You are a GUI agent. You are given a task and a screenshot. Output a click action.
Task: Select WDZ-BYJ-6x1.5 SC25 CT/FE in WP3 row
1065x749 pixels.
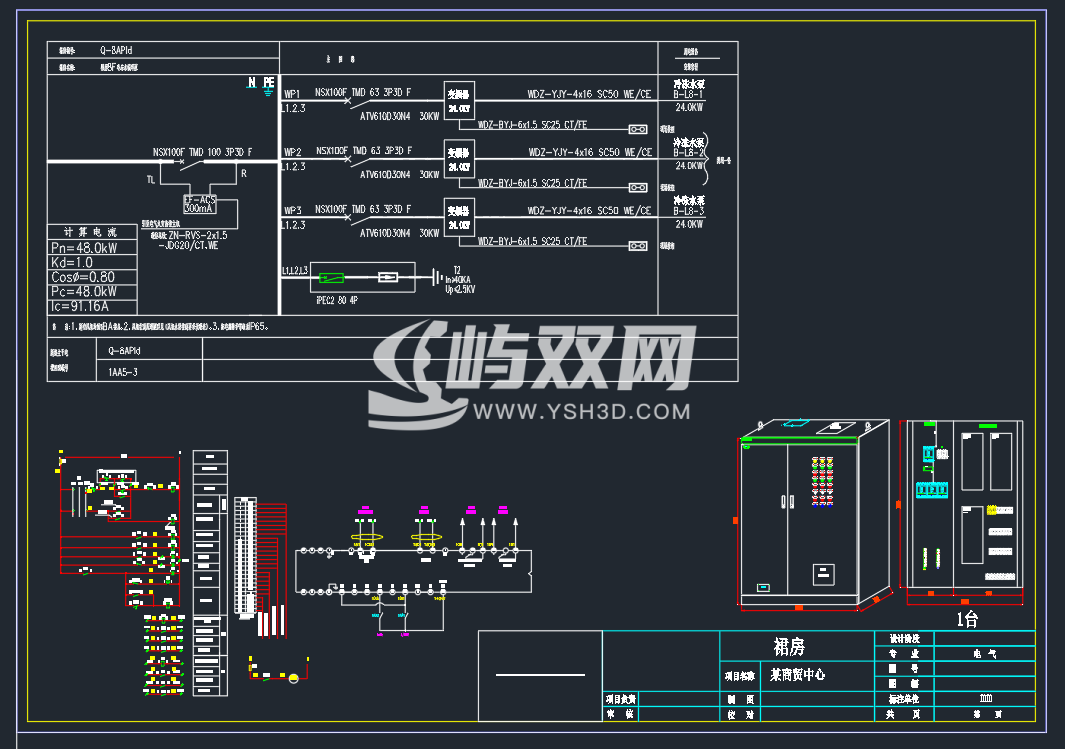click(532, 242)
